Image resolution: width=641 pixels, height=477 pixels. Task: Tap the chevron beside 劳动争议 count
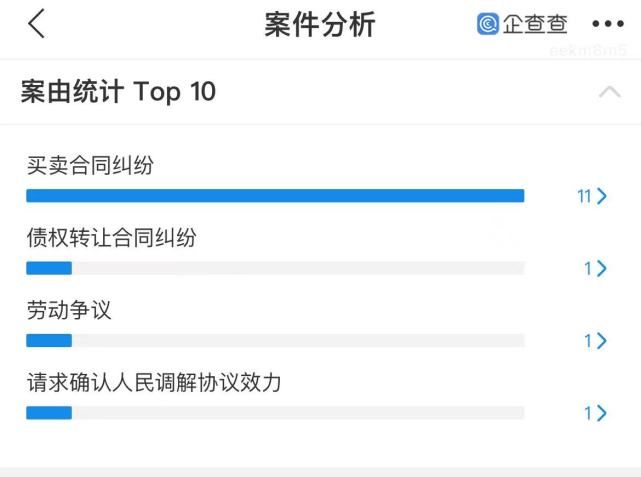(602, 341)
